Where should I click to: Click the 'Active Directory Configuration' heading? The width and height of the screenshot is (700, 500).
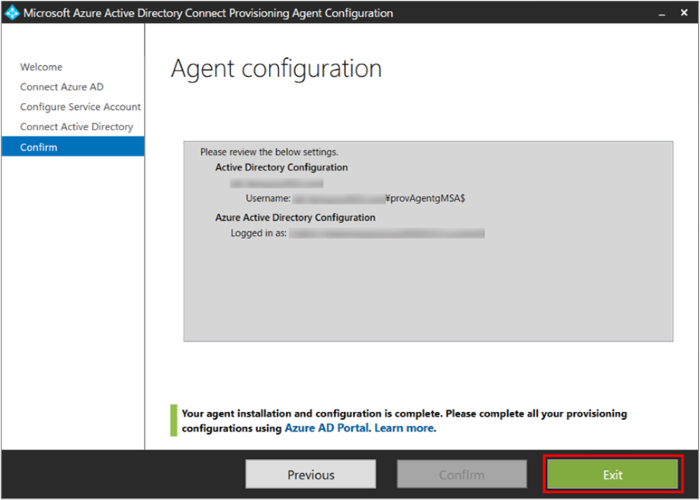pyautogui.click(x=282, y=167)
